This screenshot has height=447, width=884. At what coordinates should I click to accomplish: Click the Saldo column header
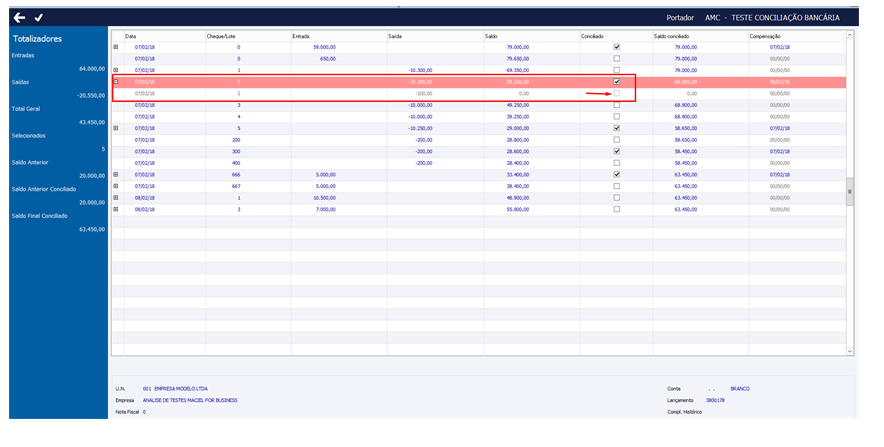pos(532,36)
